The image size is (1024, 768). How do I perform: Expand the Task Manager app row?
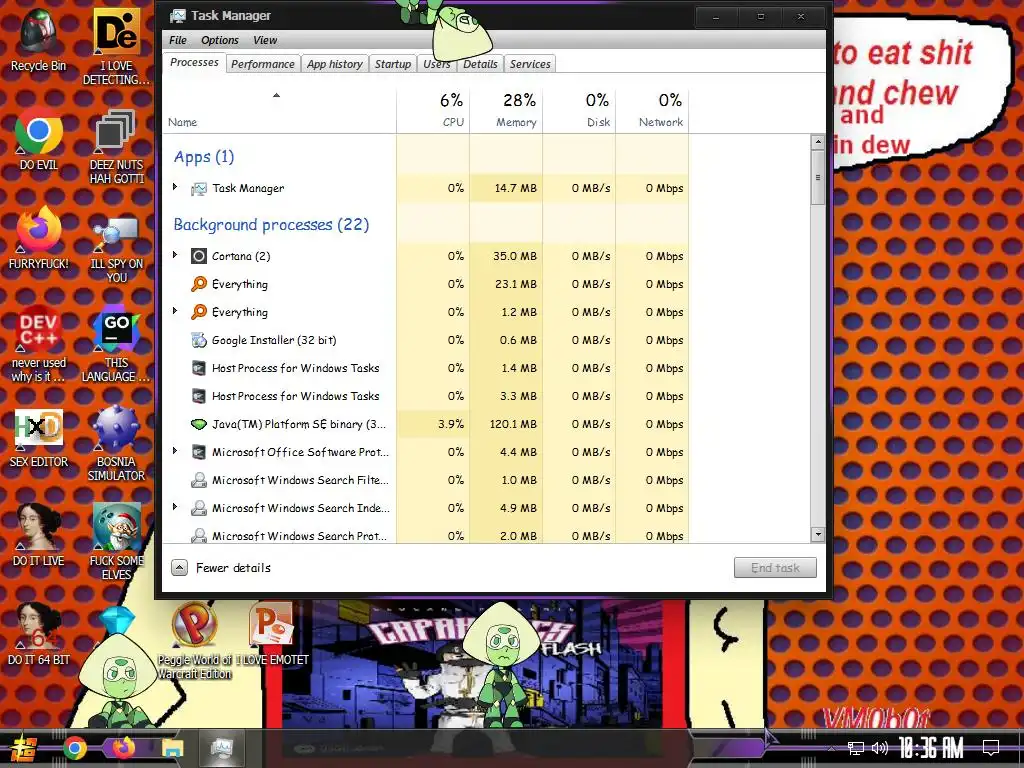tap(175, 187)
